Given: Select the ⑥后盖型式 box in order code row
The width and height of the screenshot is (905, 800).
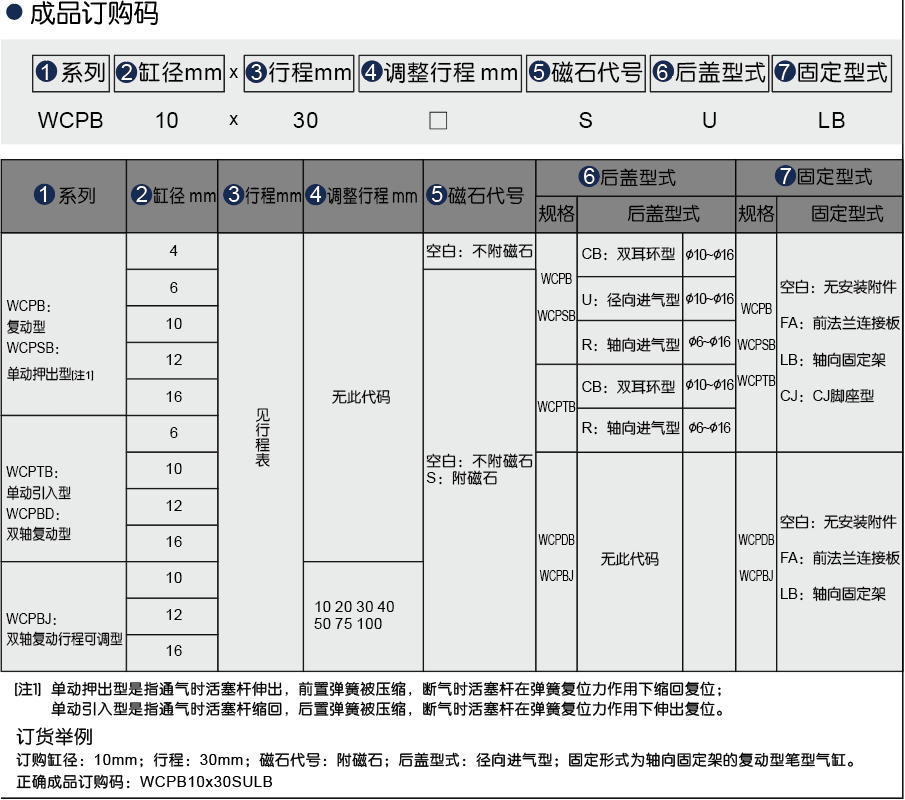Looking at the screenshot, I should pyautogui.click(x=709, y=73).
